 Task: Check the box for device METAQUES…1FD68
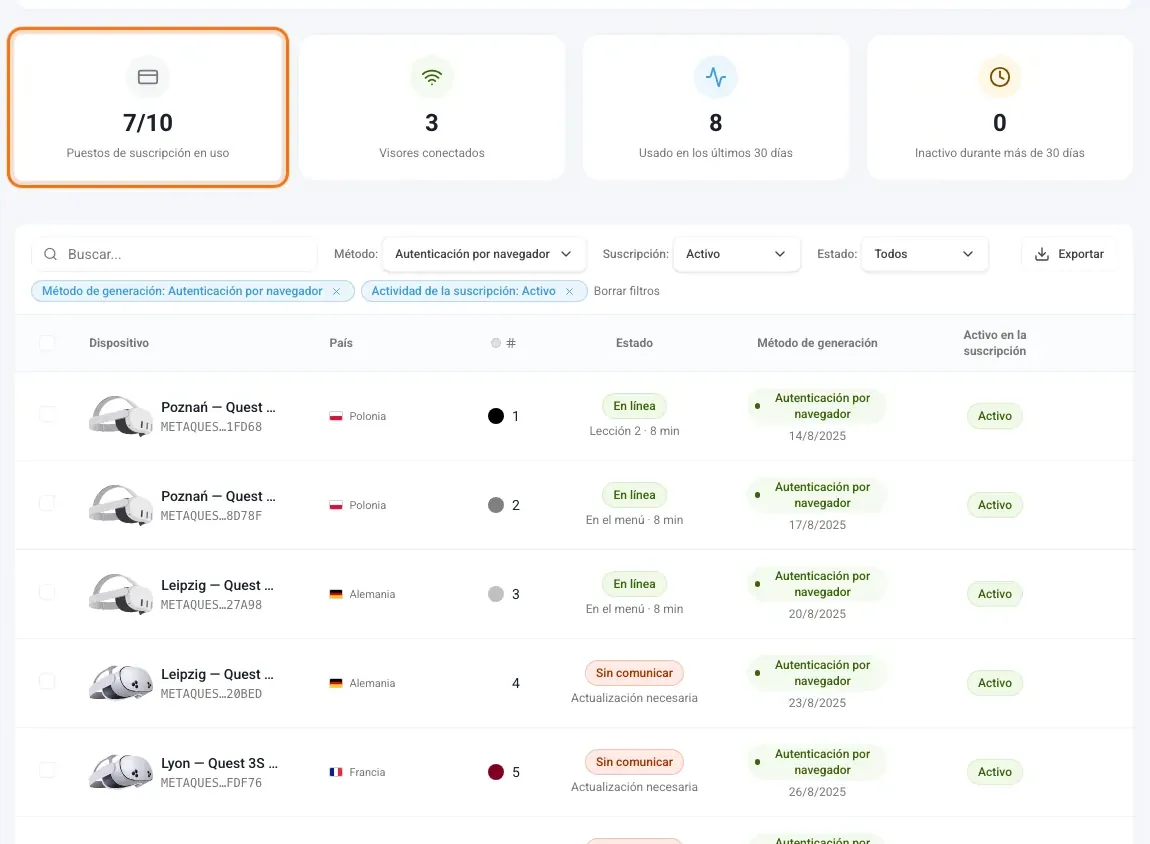[x=47, y=414]
